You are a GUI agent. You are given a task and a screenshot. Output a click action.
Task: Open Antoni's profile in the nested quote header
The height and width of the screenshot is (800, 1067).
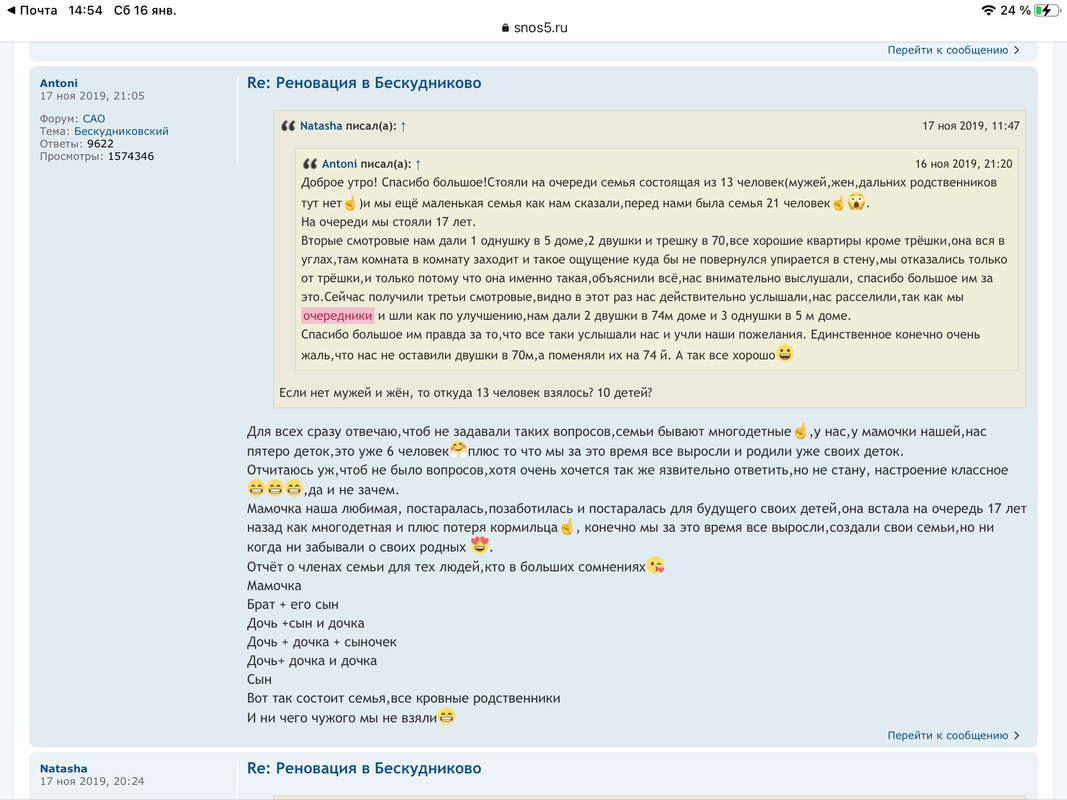(x=340, y=164)
